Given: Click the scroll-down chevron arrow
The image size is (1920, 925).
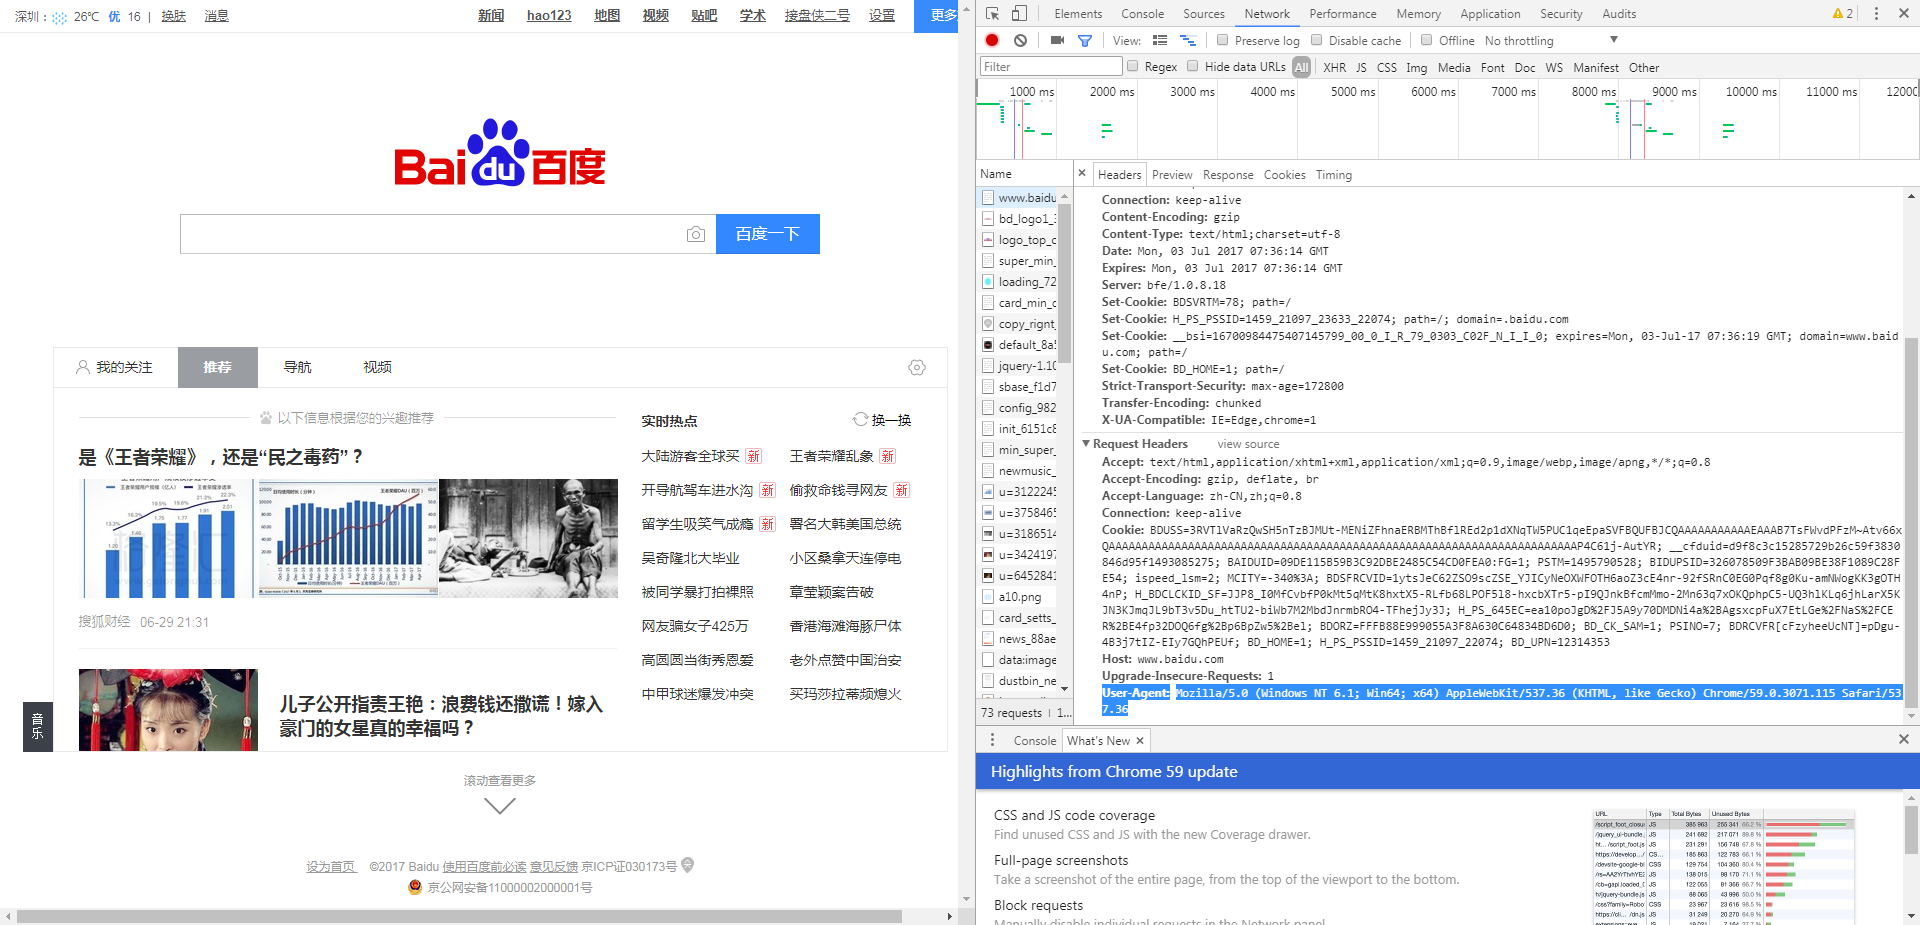Looking at the screenshot, I should 500,805.
